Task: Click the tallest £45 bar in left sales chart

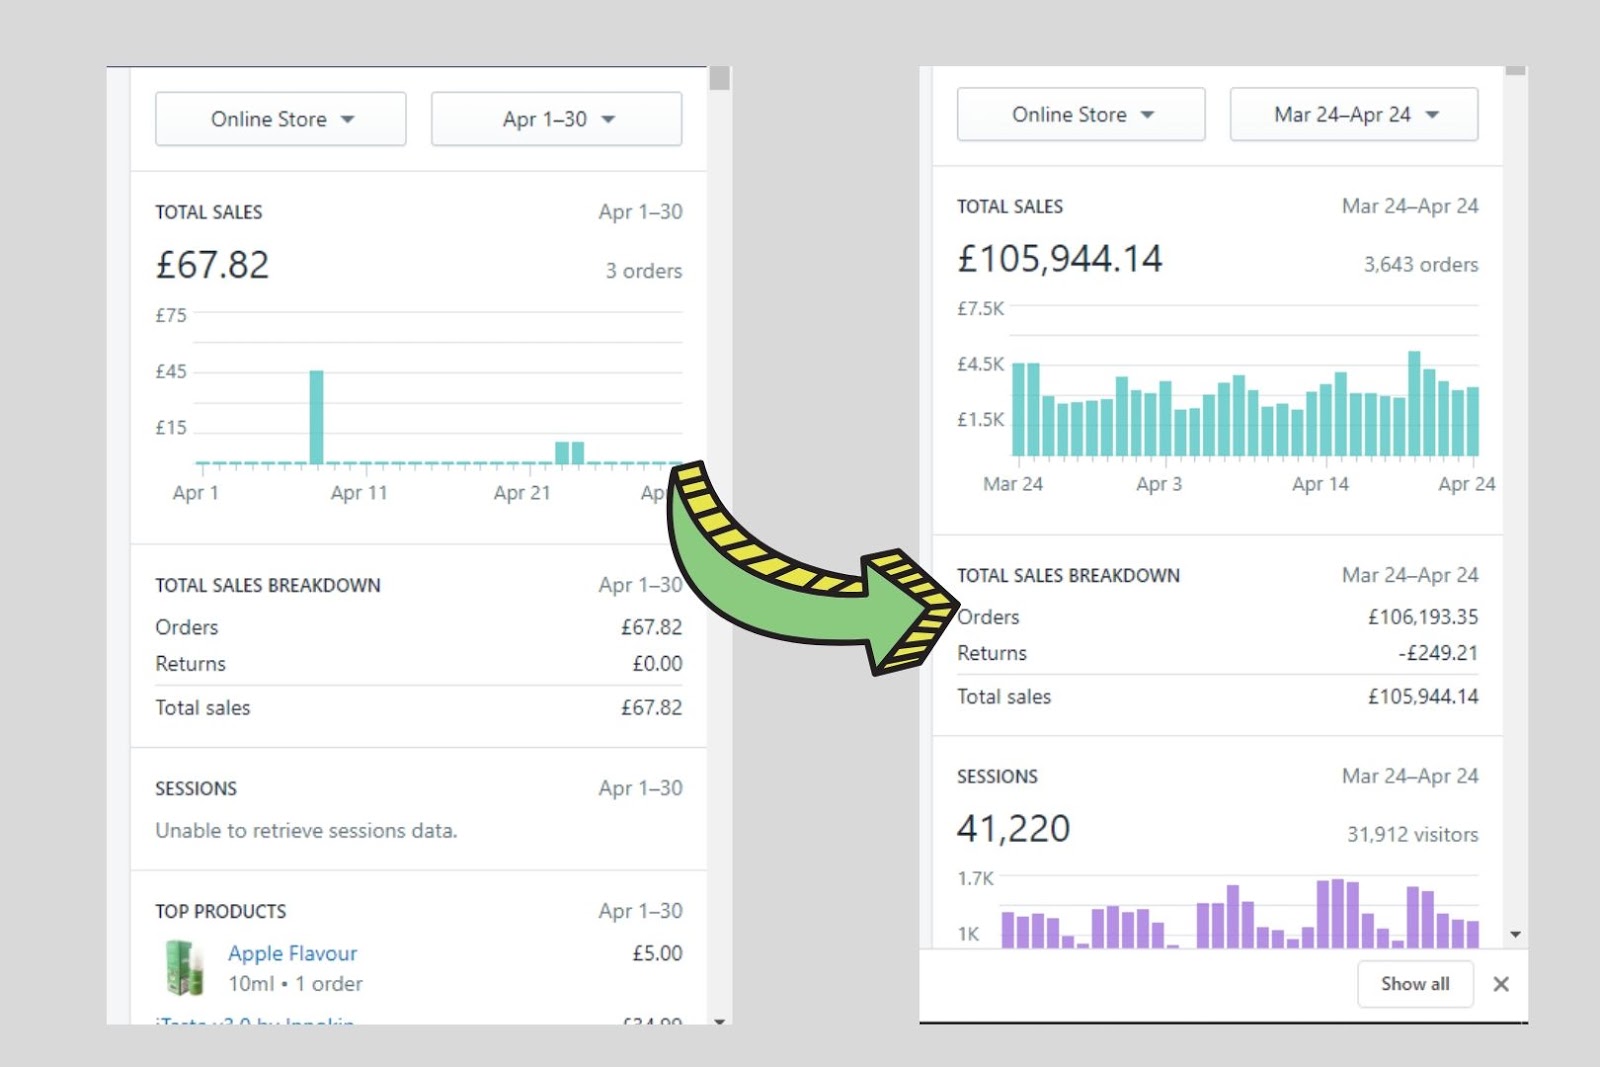Action: pos(316,417)
